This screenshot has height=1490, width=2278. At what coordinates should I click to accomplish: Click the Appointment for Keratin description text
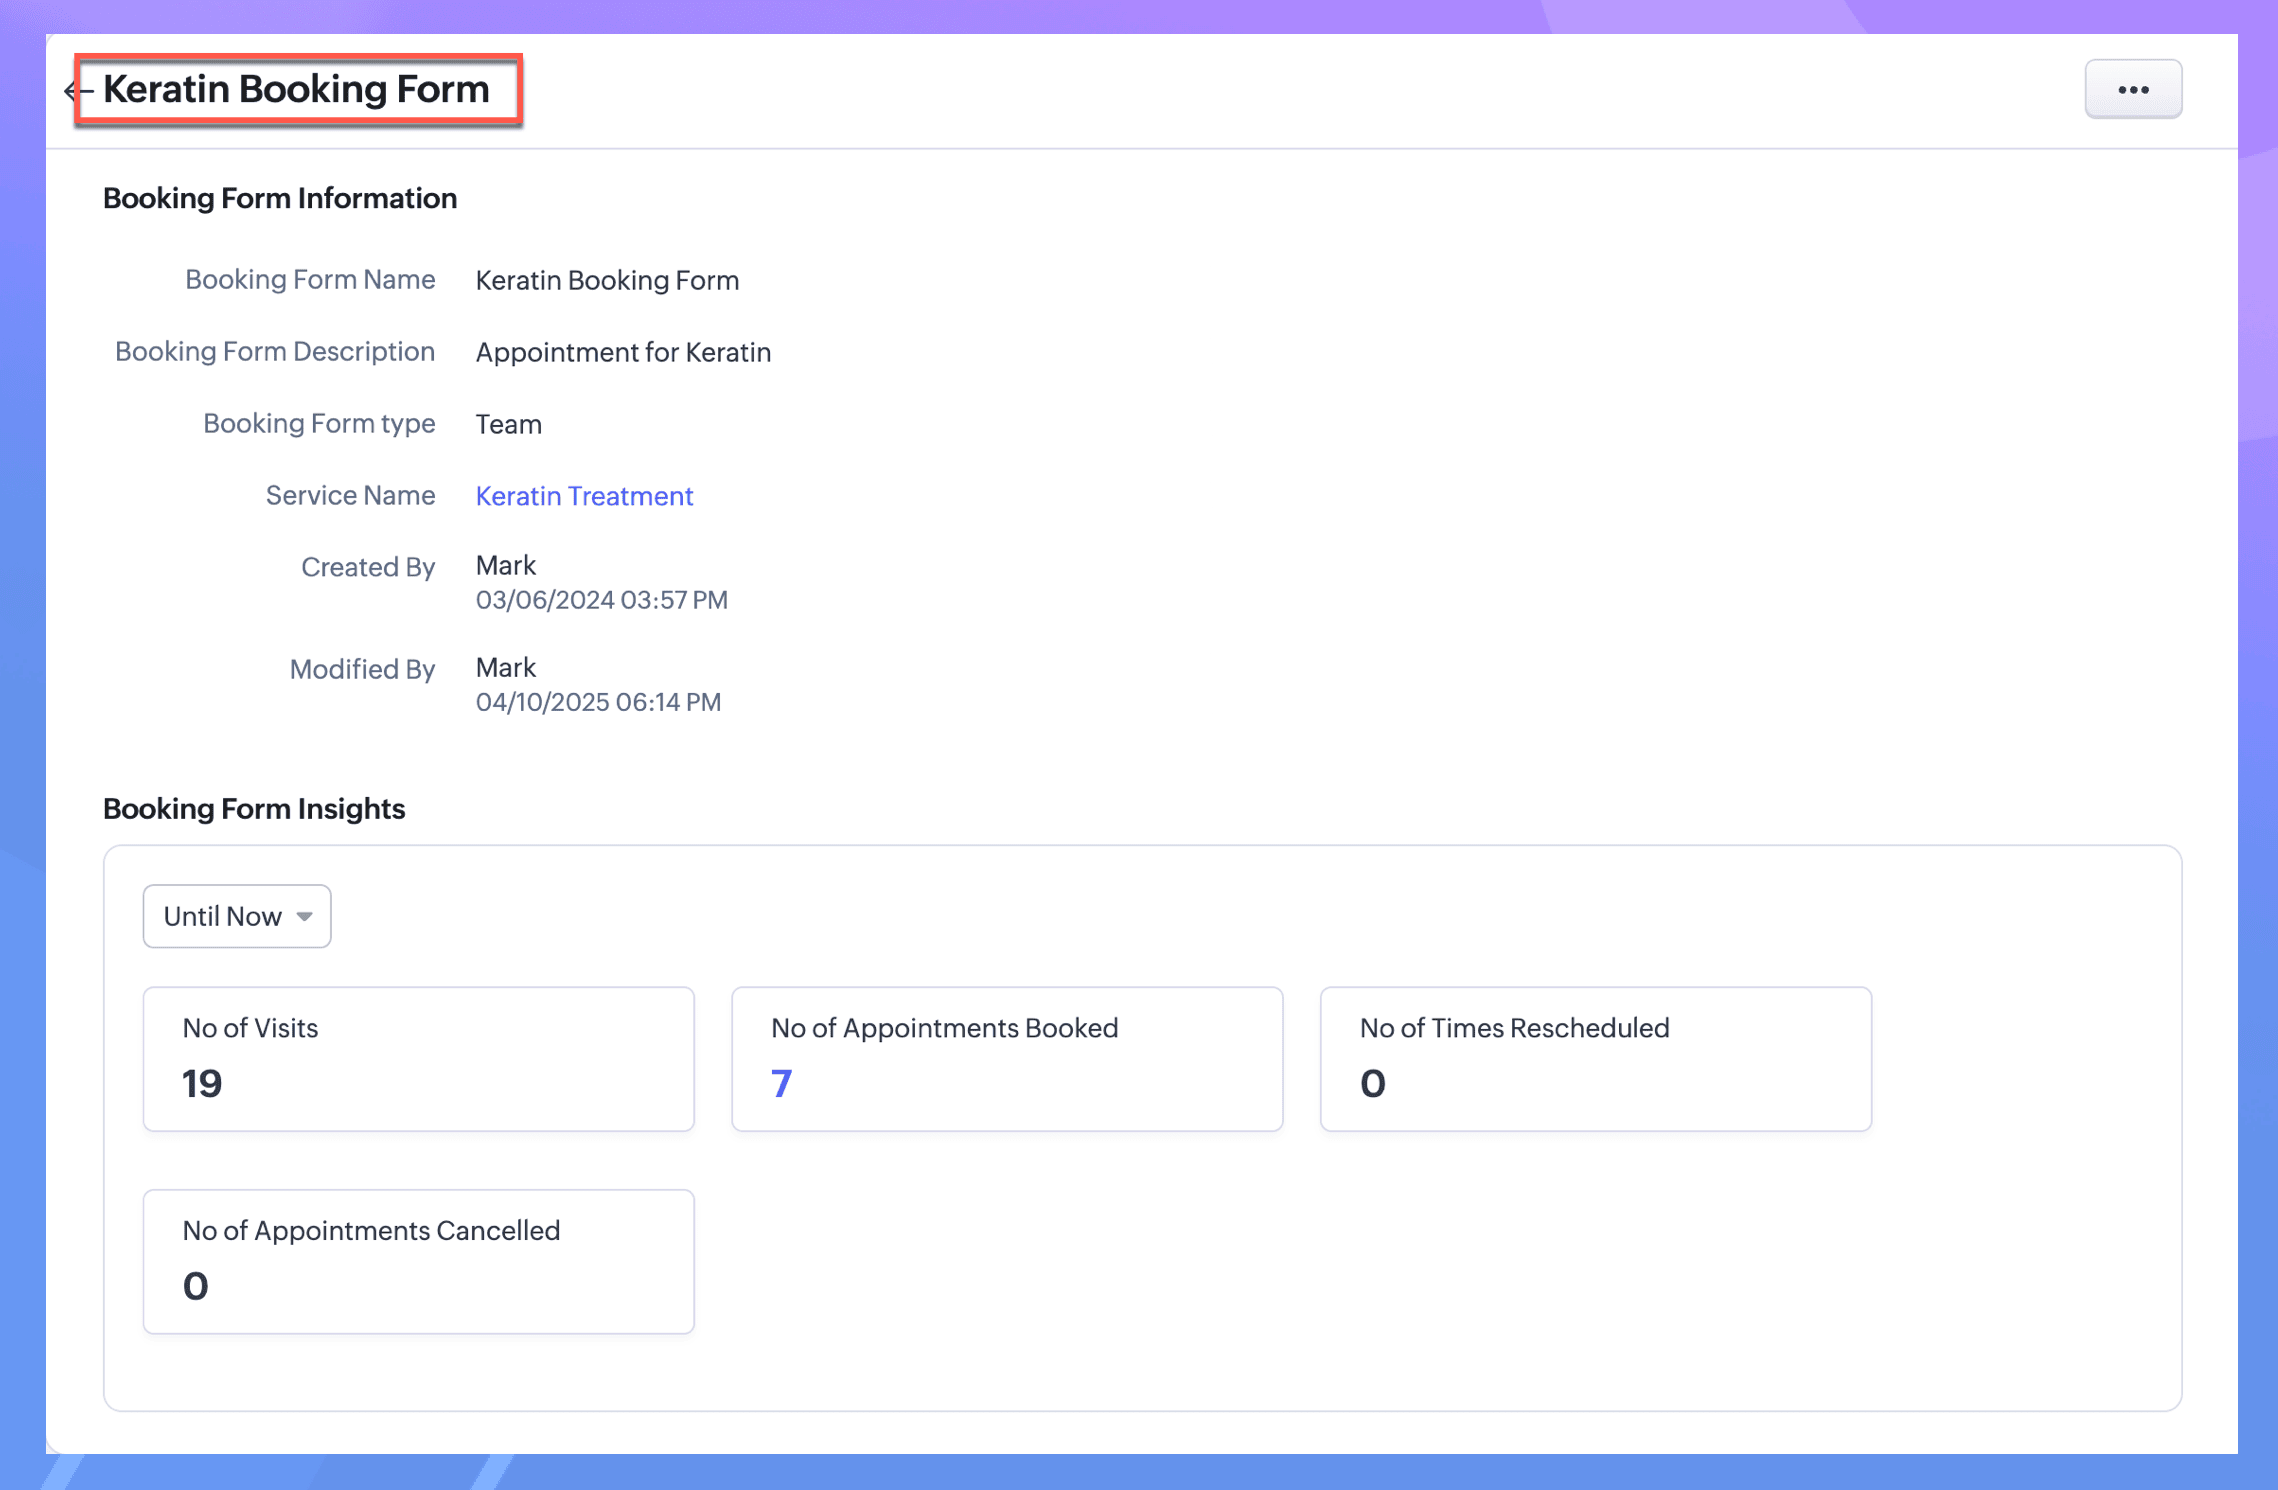pyautogui.click(x=623, y=353)
